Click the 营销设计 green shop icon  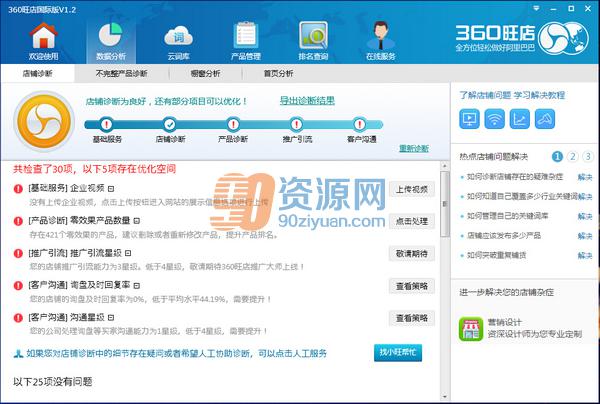(471, 329)
